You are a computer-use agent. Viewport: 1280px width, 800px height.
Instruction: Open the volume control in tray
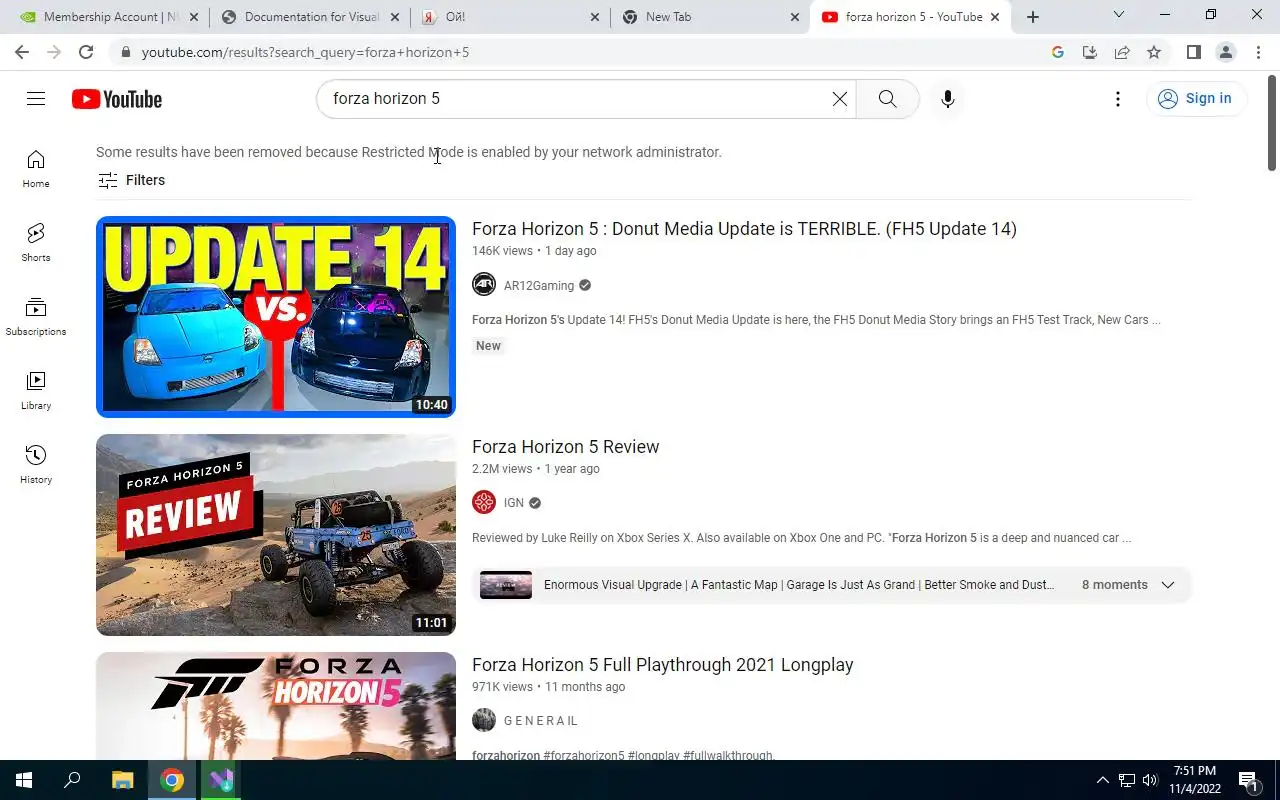[x=1150, y=780]
